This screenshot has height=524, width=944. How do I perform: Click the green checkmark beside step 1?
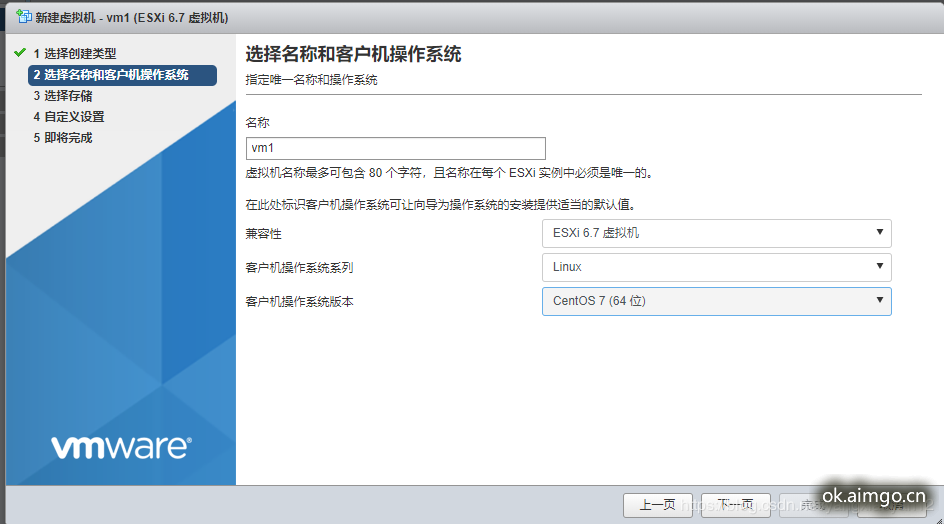point(20,52)
